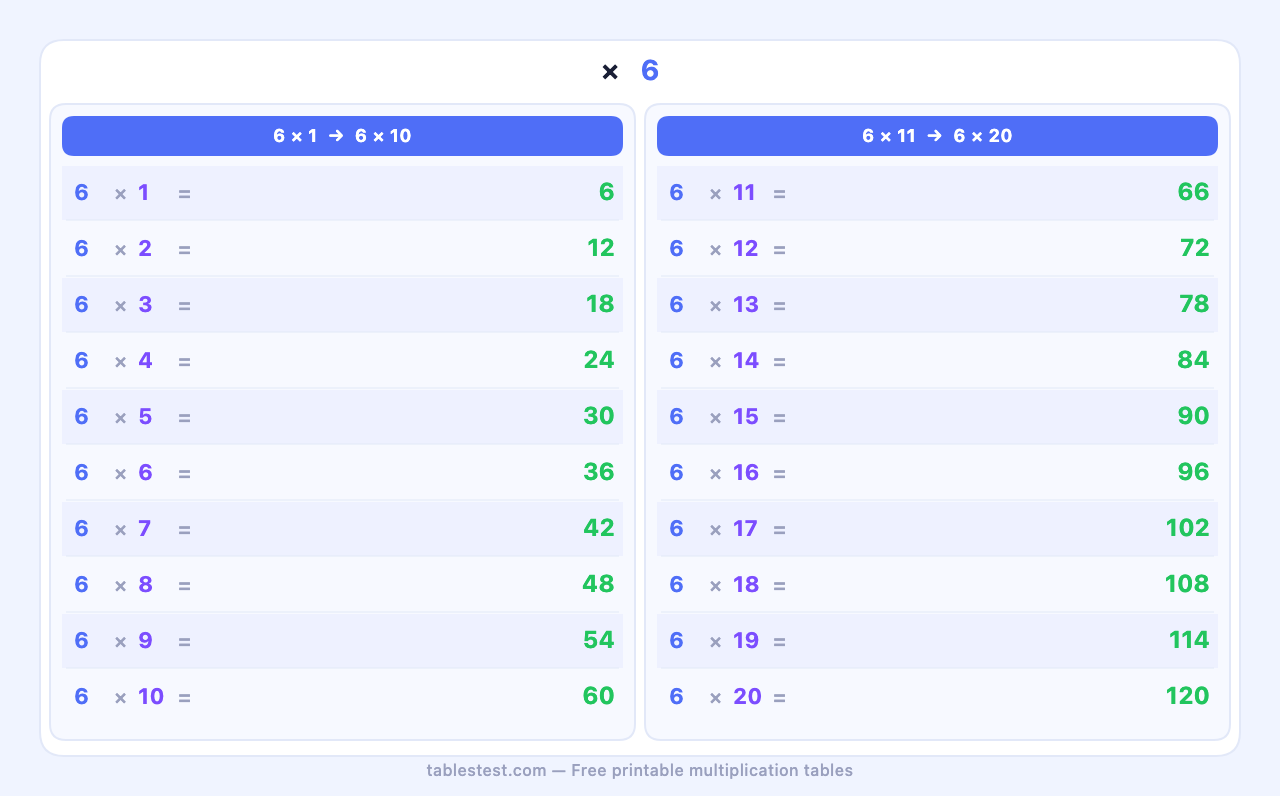1280x796 pixels.
Task: Click the green answer 120
Action: [1187, 696]
